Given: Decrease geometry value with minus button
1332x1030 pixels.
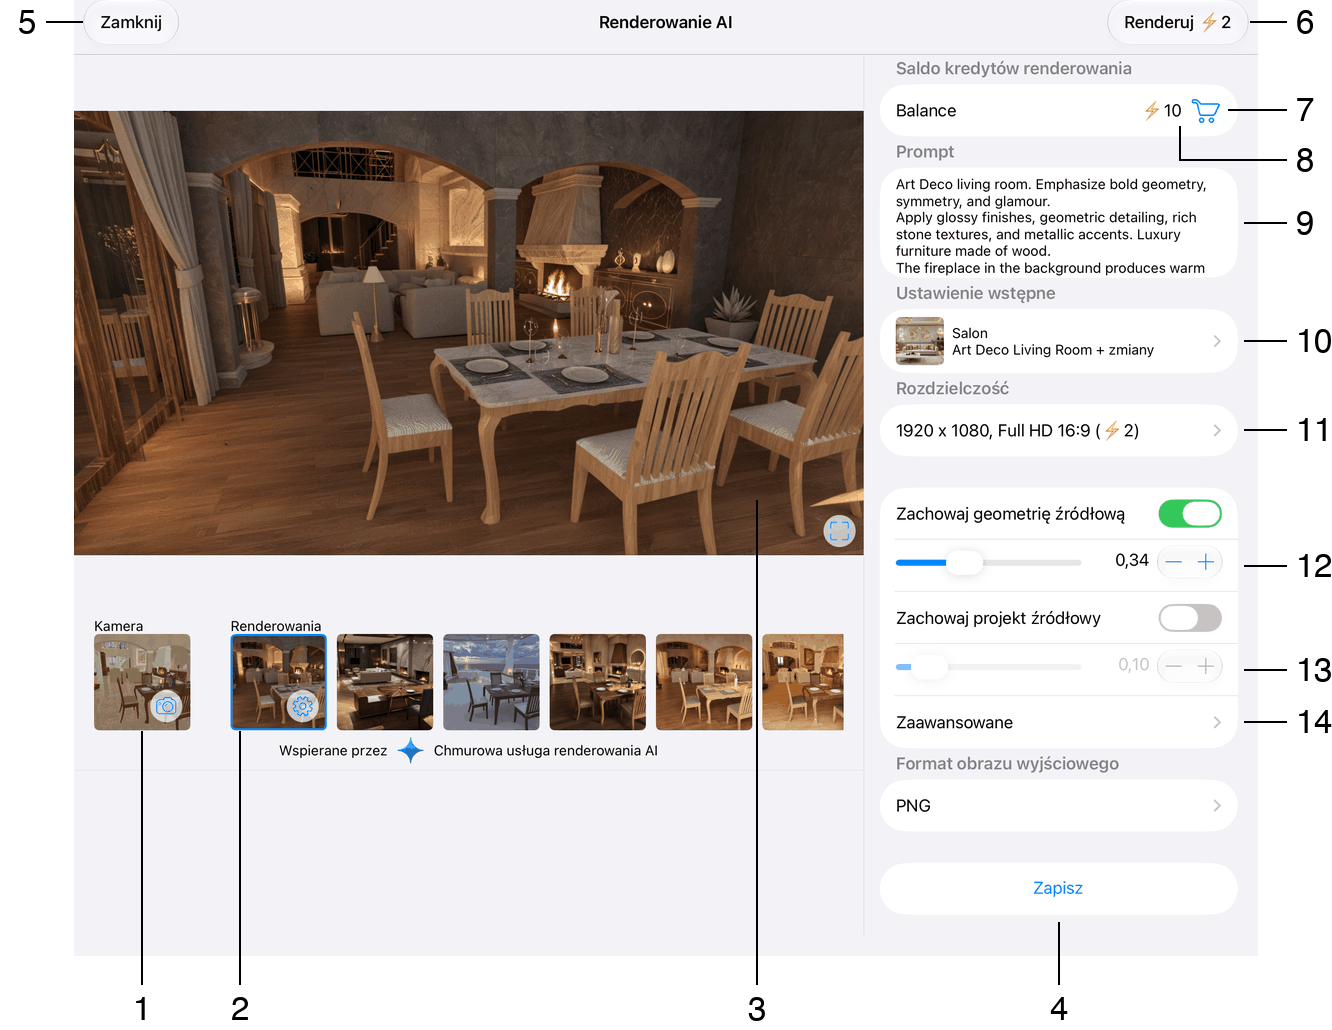Looking at the screenshot, I should pyautogui.click(x=1174, y=562).
